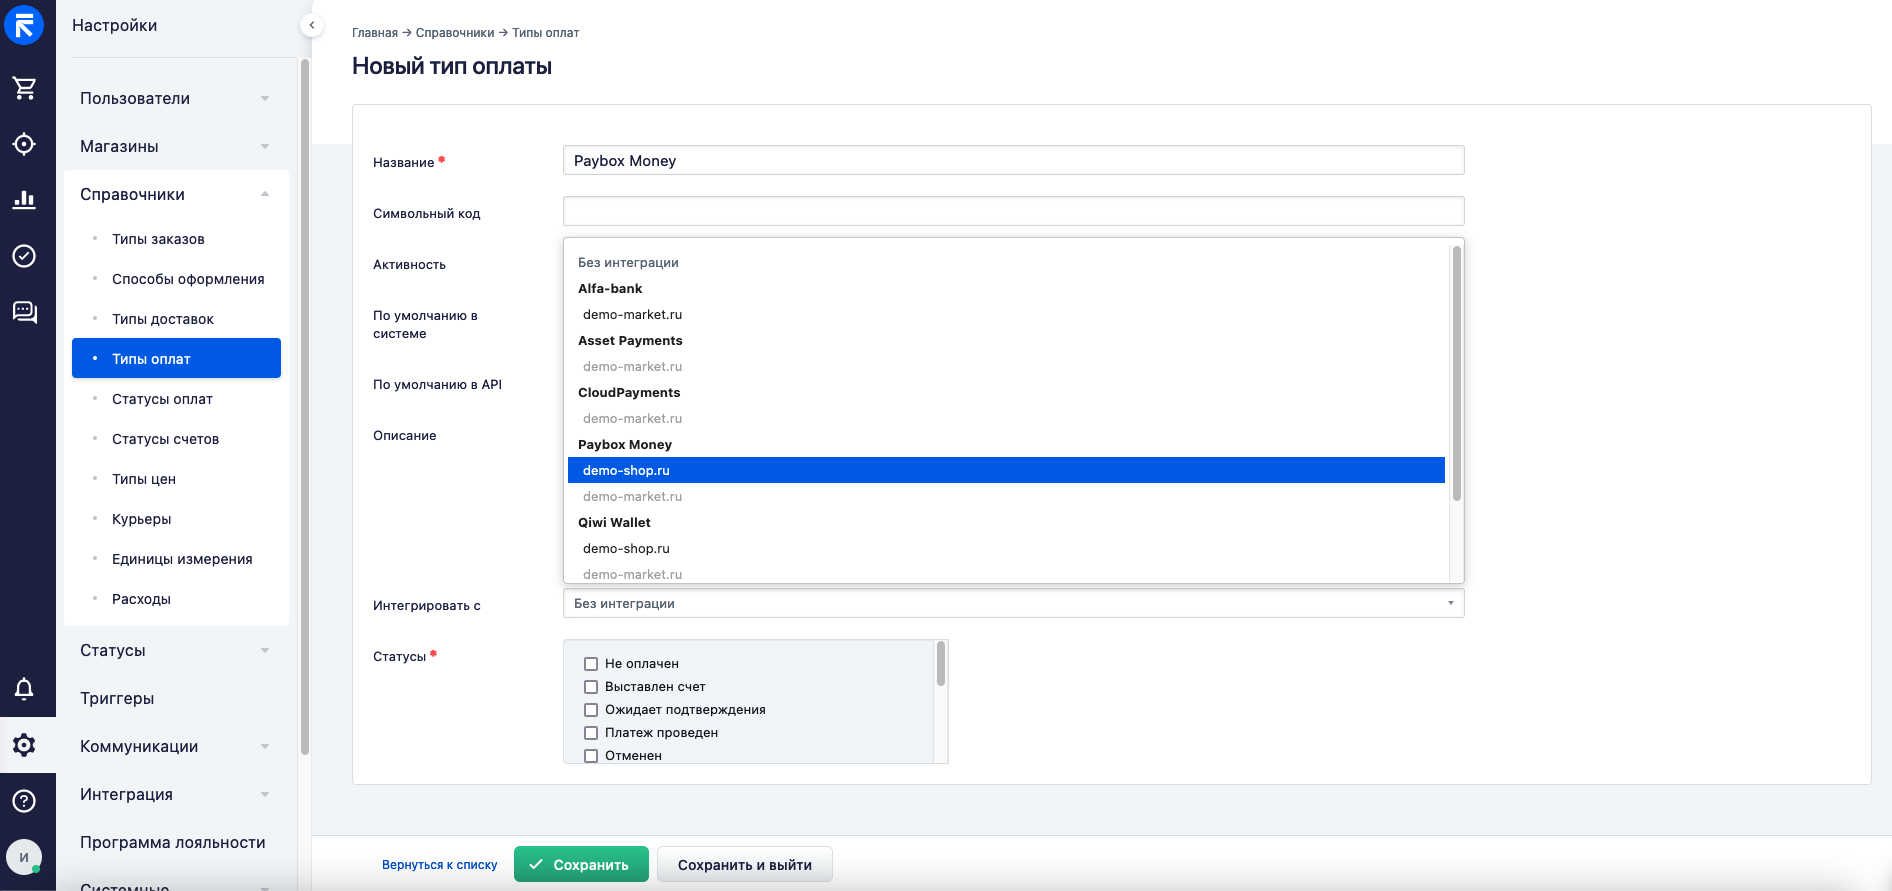
Task: Click the green 'Сохранить' button
Action: tap(581, 864)
